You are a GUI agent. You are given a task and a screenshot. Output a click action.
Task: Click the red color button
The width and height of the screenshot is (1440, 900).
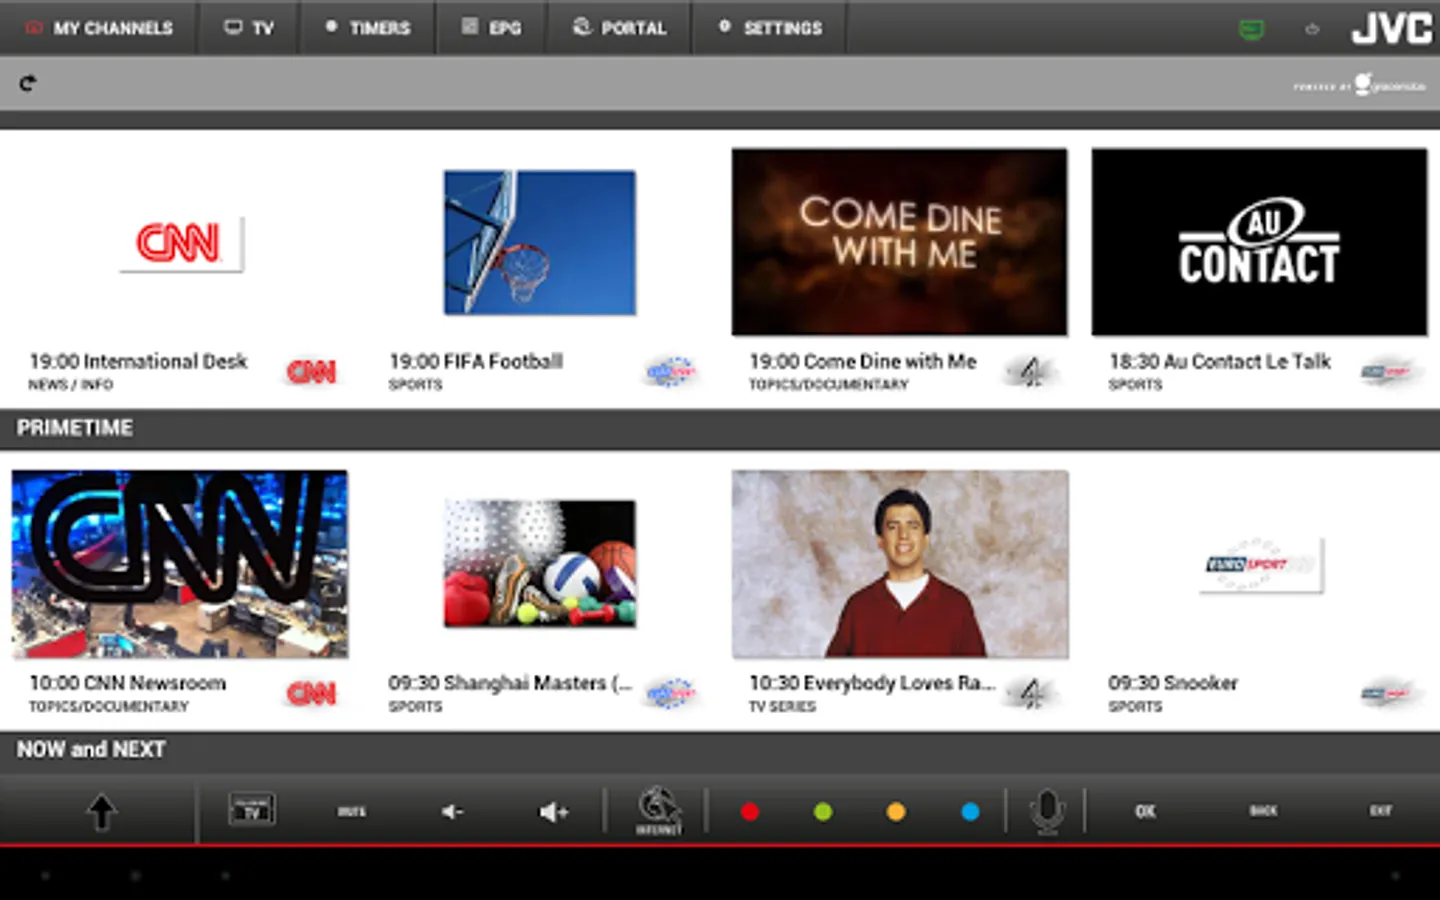click(x=750, y=812)
